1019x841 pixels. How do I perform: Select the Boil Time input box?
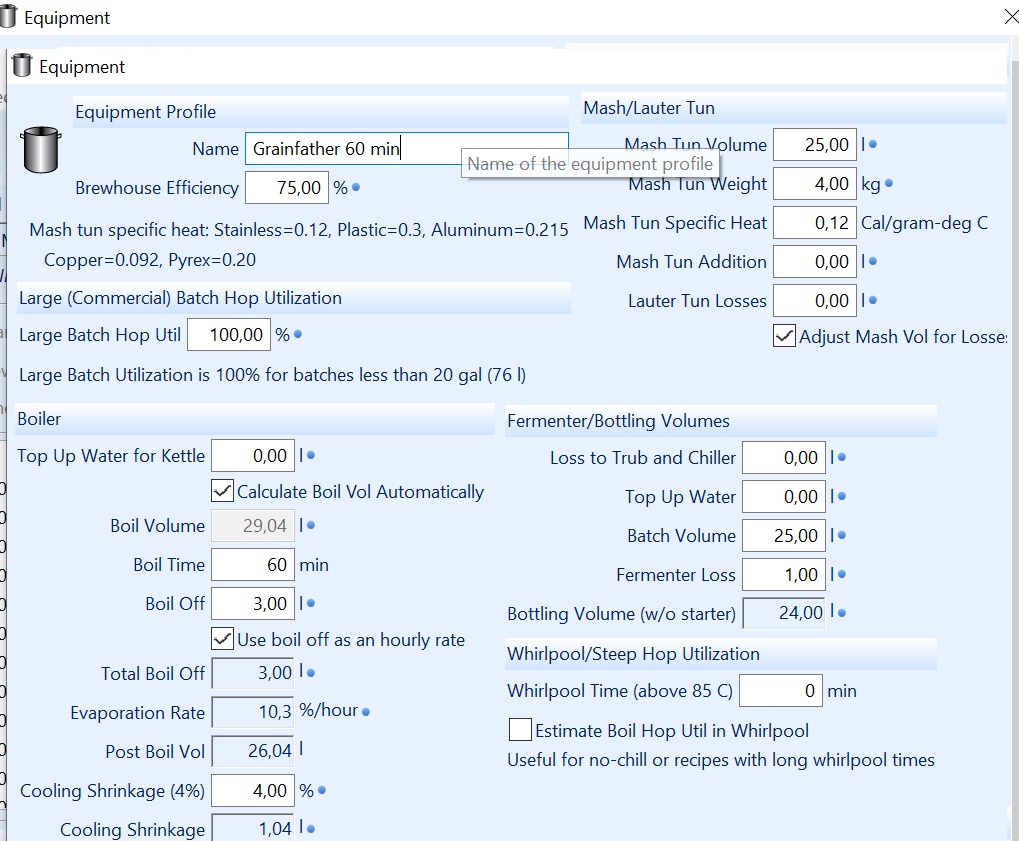point(253,564)
